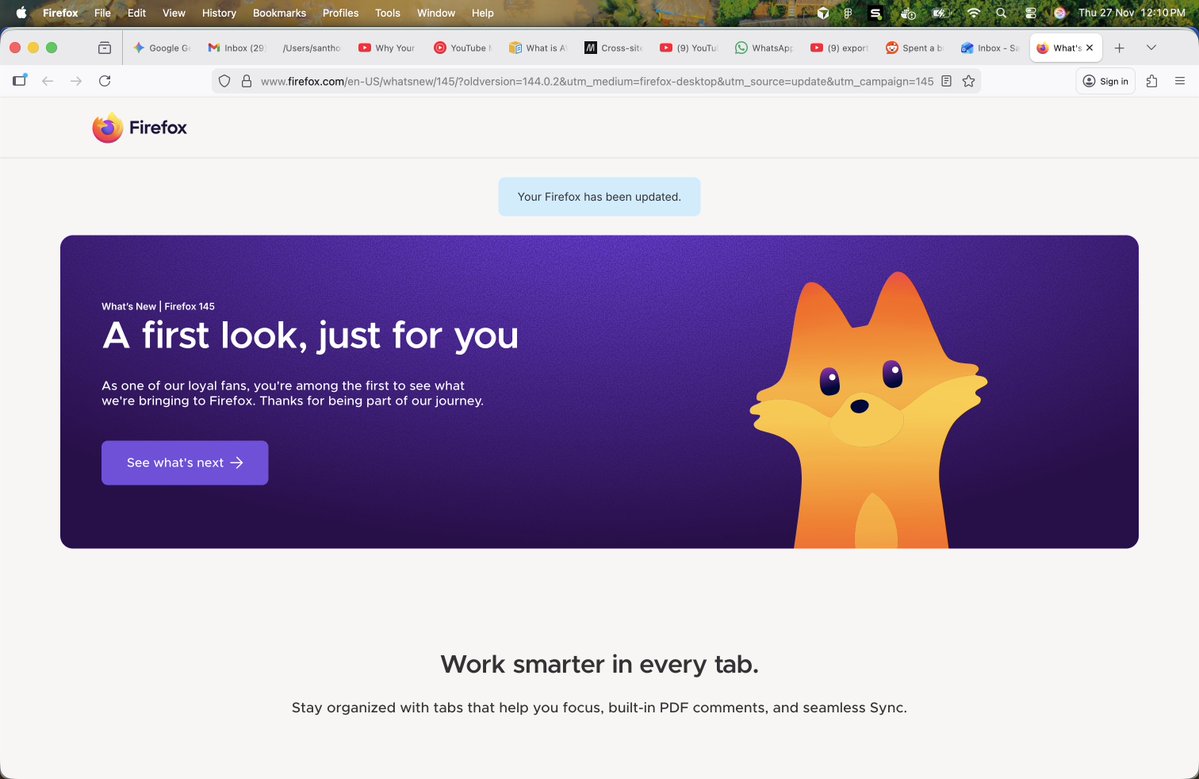Switch to the Gmail Inbox (29 tab
Screen dimensions: 1199x779
pos(236,47)
